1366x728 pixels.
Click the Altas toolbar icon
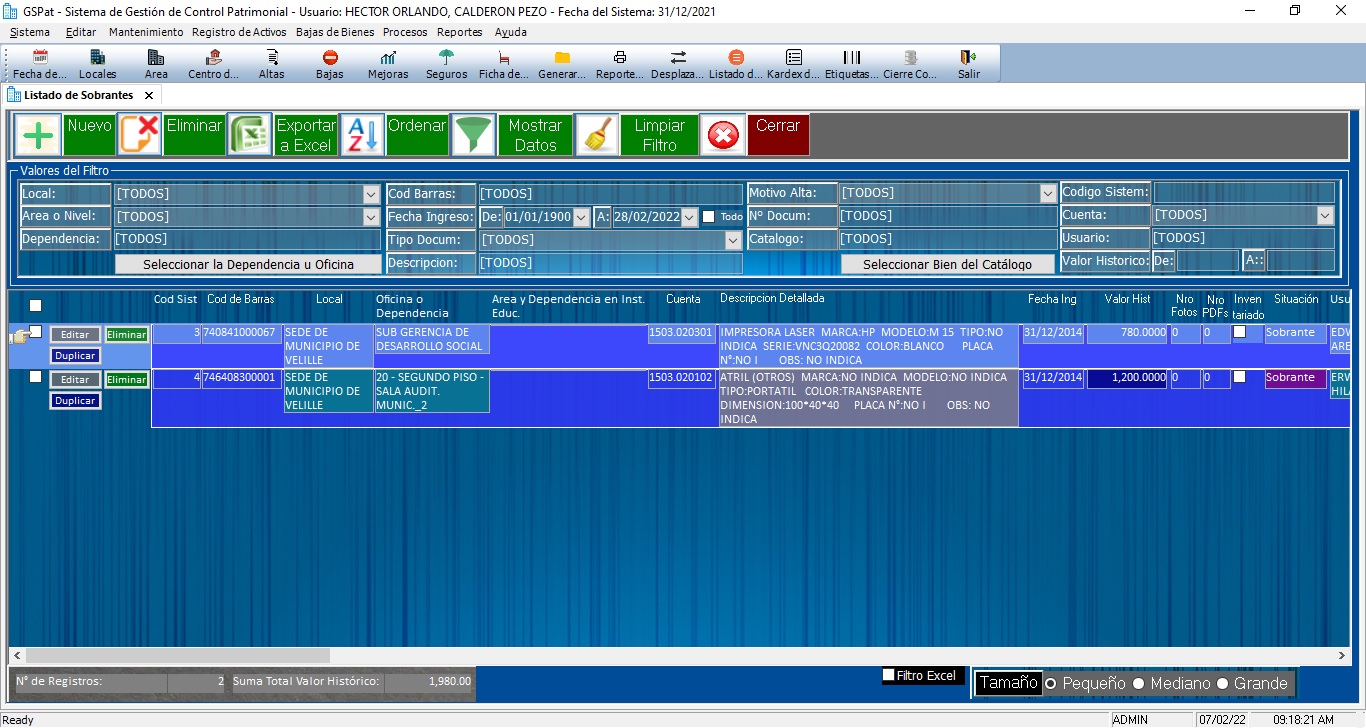click(x=271, y=64)
